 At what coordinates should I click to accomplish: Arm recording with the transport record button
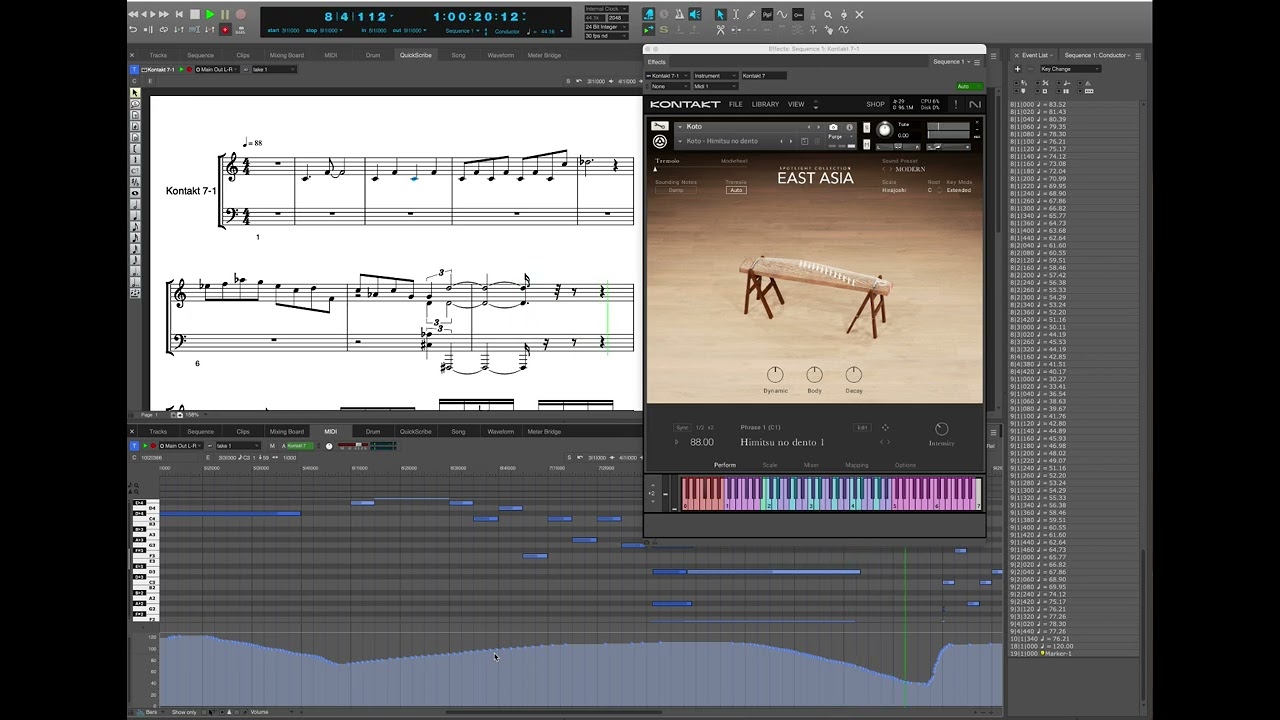pos(240,14)
